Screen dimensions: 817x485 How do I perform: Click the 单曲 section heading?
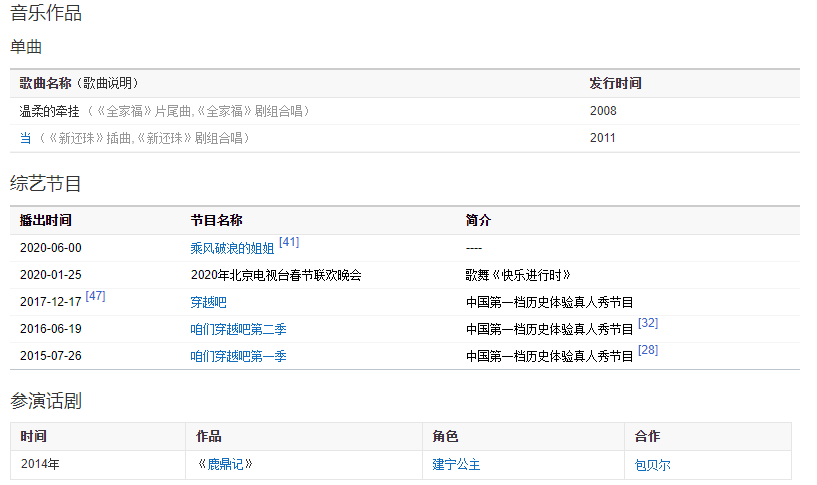[26, 47]
